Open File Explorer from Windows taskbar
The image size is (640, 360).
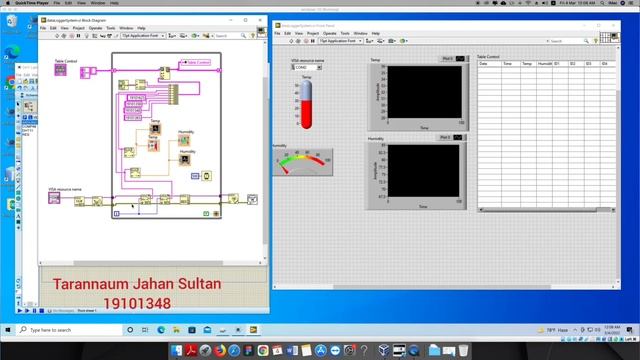(176, 330)
